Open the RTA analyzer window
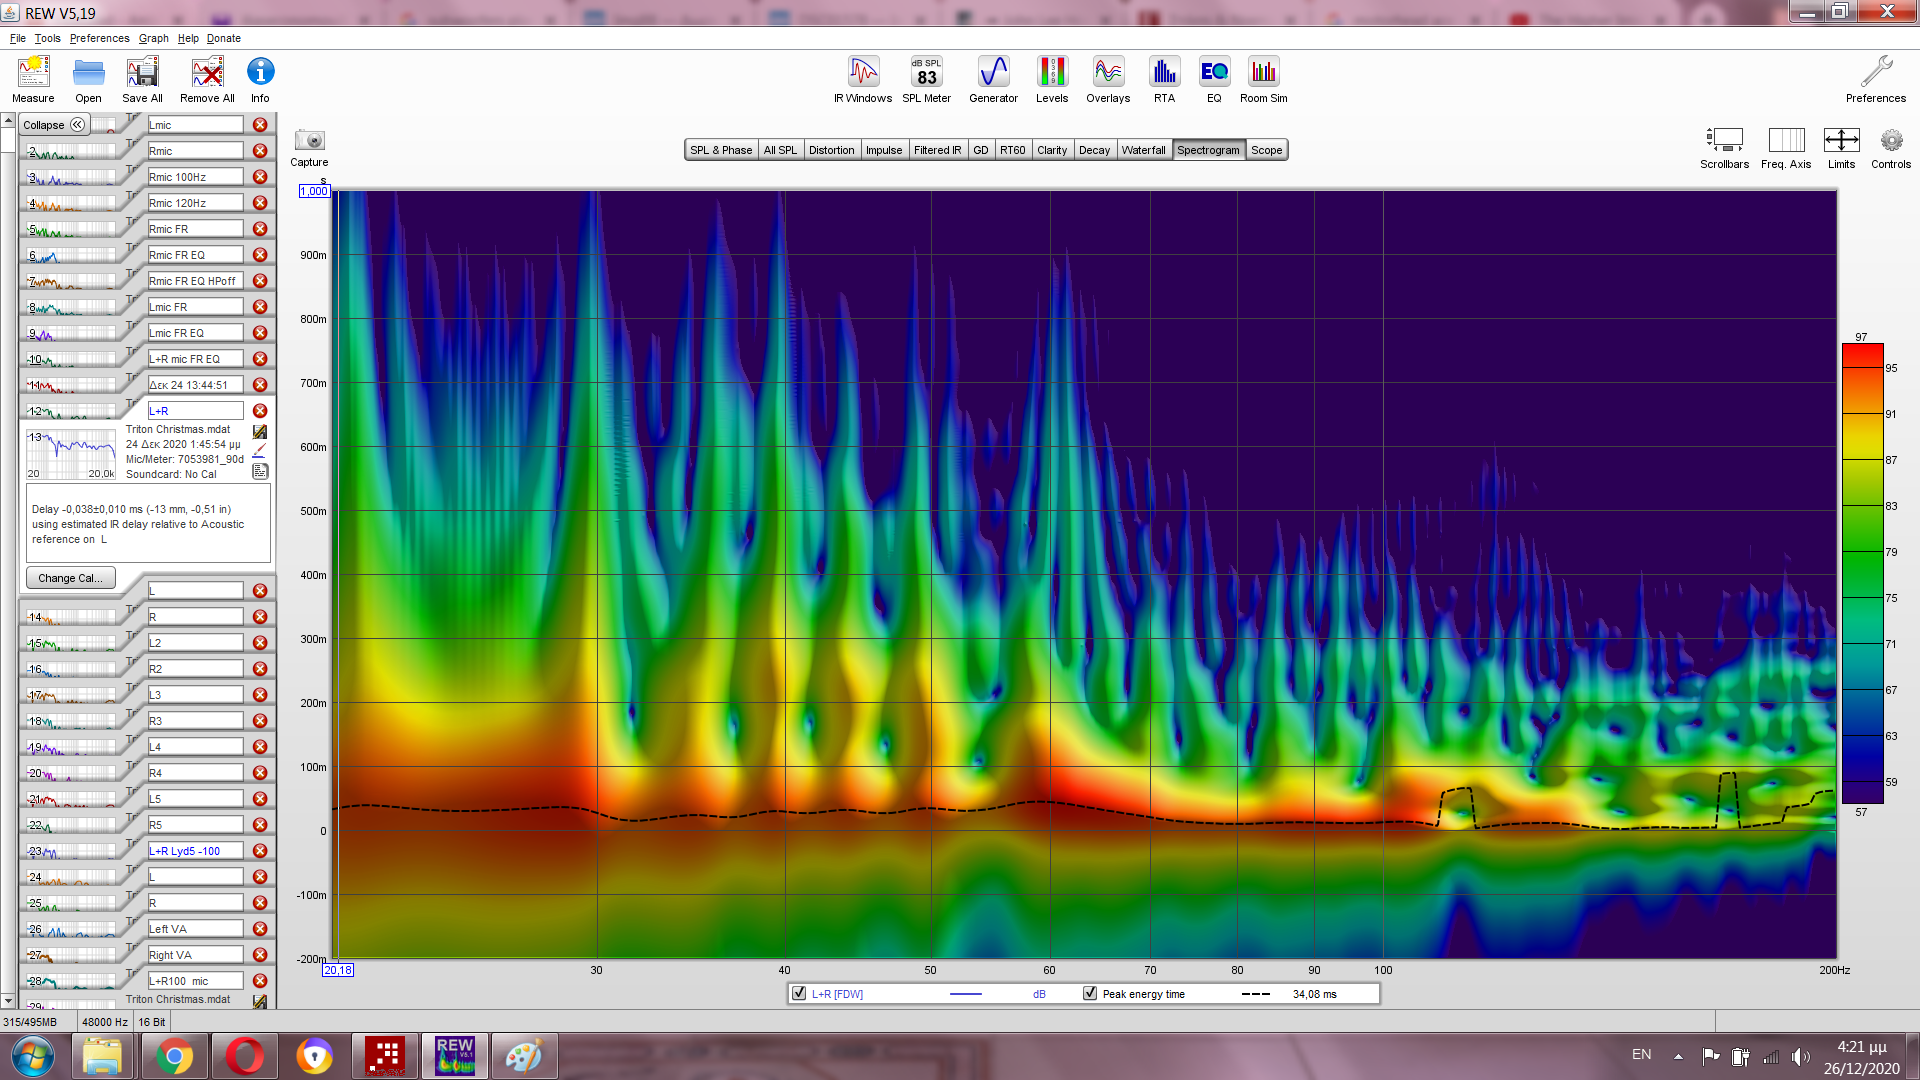Screen dimensions: 1920x1080 pos(1164,79)
